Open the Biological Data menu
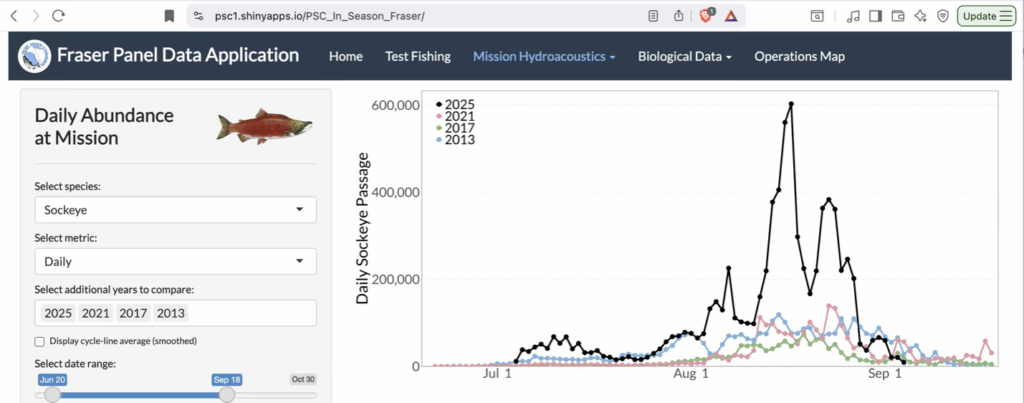This screenshot has width=1024, height=403. (685, 57)
